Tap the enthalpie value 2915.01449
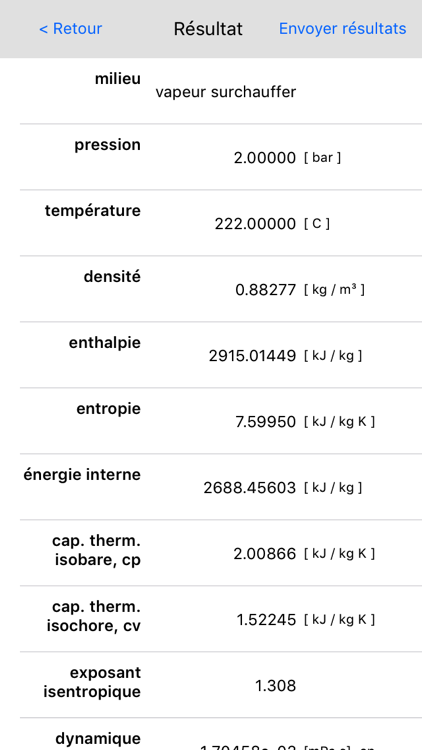This screenshot has width=422, height=750. click(x=253, y=356)
